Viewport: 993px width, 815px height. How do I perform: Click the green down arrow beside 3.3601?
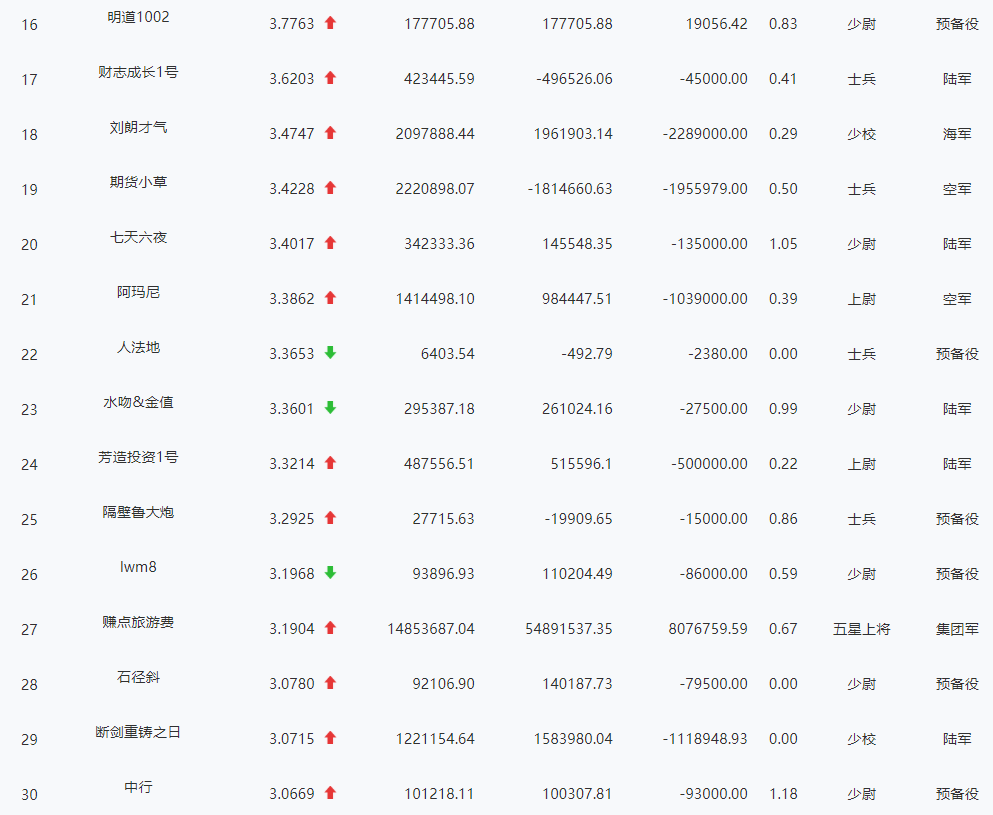[x=330, y=408]
